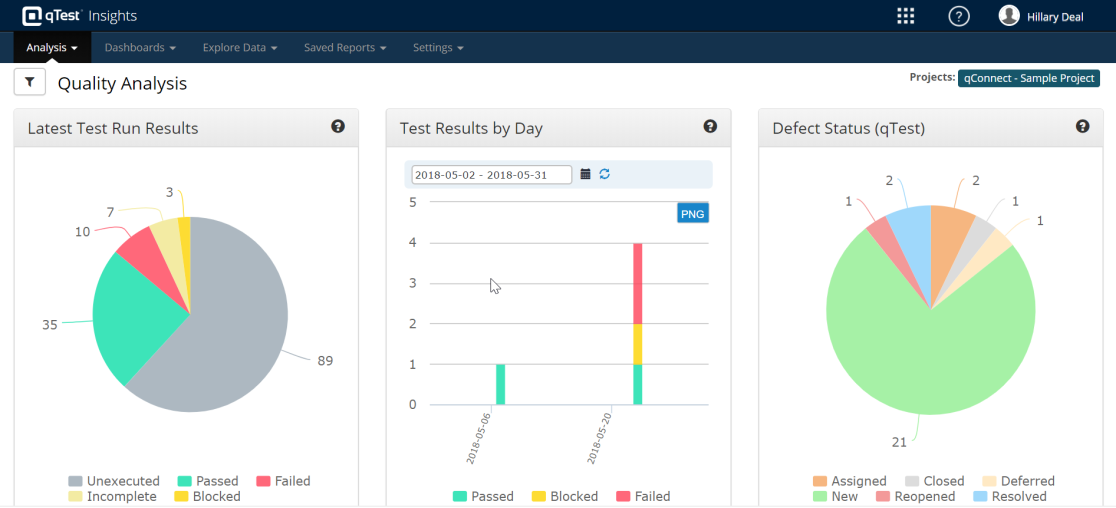1116x508 pixels.
Task: Click the qConnect - Sample Project badge
Action: (1028, 78)
